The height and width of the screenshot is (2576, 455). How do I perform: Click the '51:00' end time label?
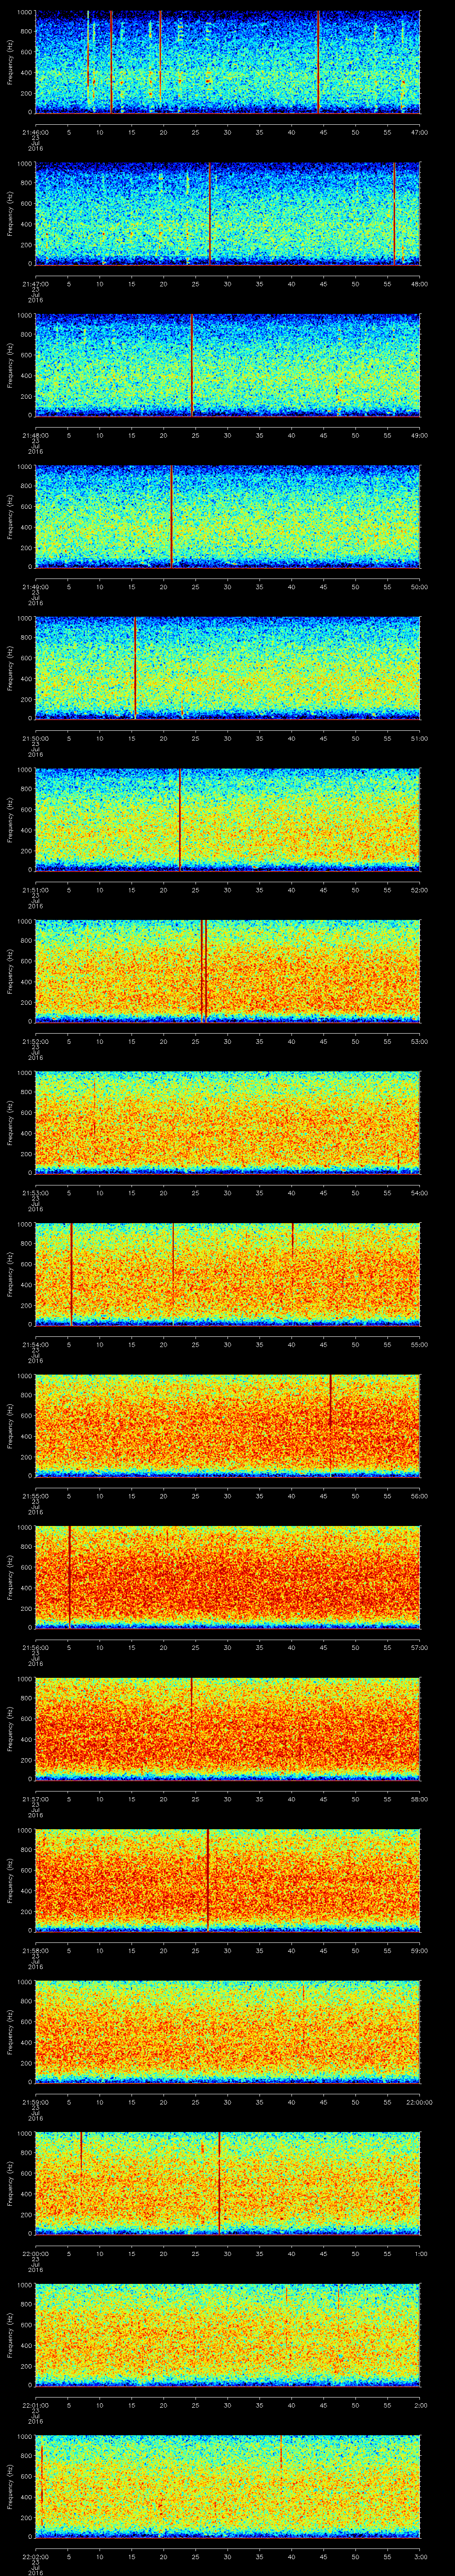point(420,738)
